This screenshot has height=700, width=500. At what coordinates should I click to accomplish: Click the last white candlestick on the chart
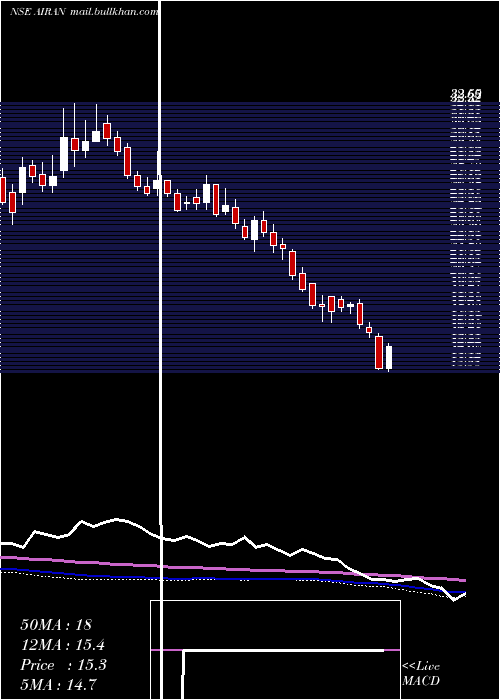coord(389,357)
